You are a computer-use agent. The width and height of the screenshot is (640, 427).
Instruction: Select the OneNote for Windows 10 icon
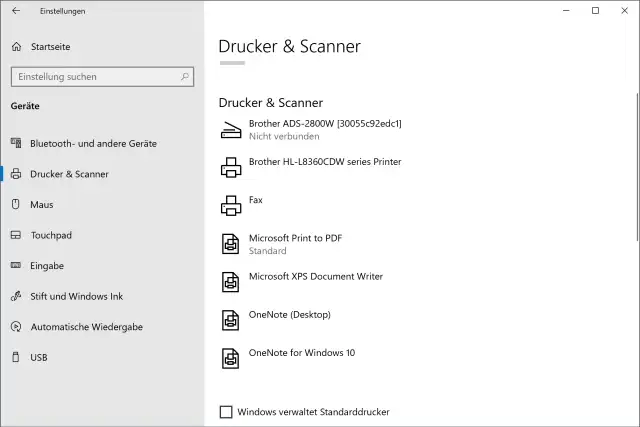(231, 357)
